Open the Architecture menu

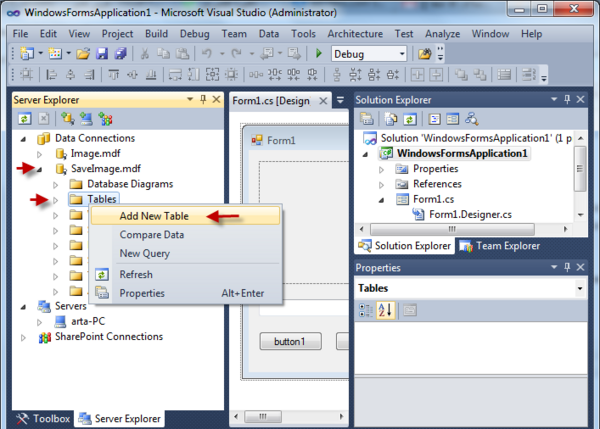(355, 34)
